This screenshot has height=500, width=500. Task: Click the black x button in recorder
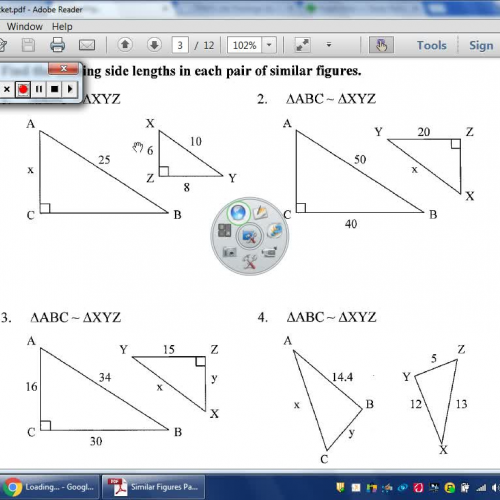tap(7, 89)
